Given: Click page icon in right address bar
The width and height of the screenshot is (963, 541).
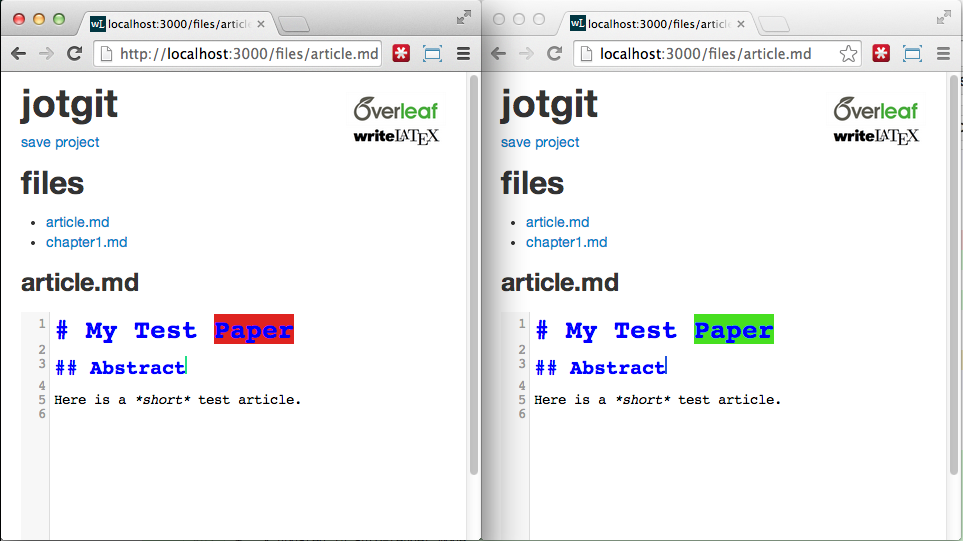Looking at the screenshot, I should [x=587, y=54].
